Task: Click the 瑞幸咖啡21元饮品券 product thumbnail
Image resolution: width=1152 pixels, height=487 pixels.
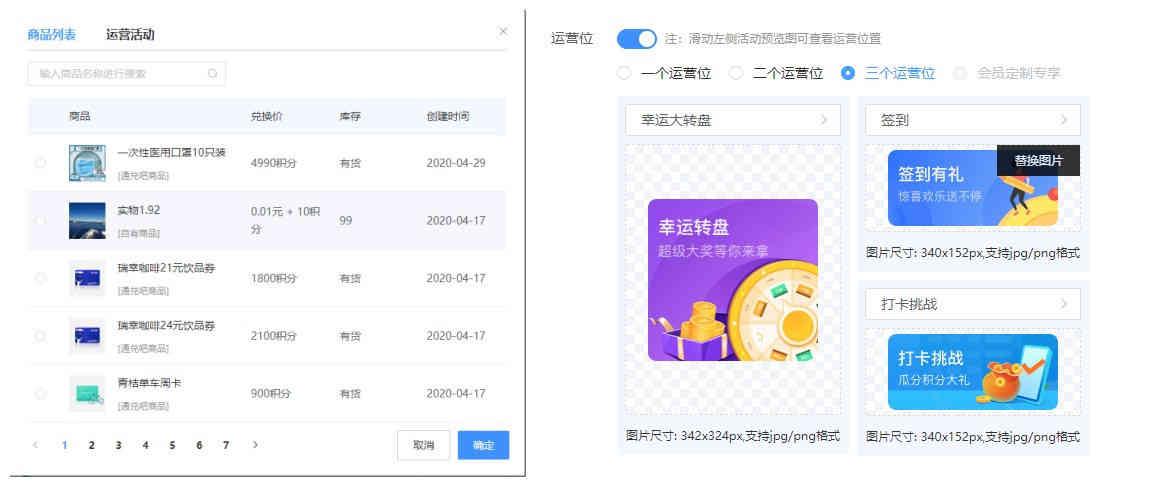Action: click(87, 278)
